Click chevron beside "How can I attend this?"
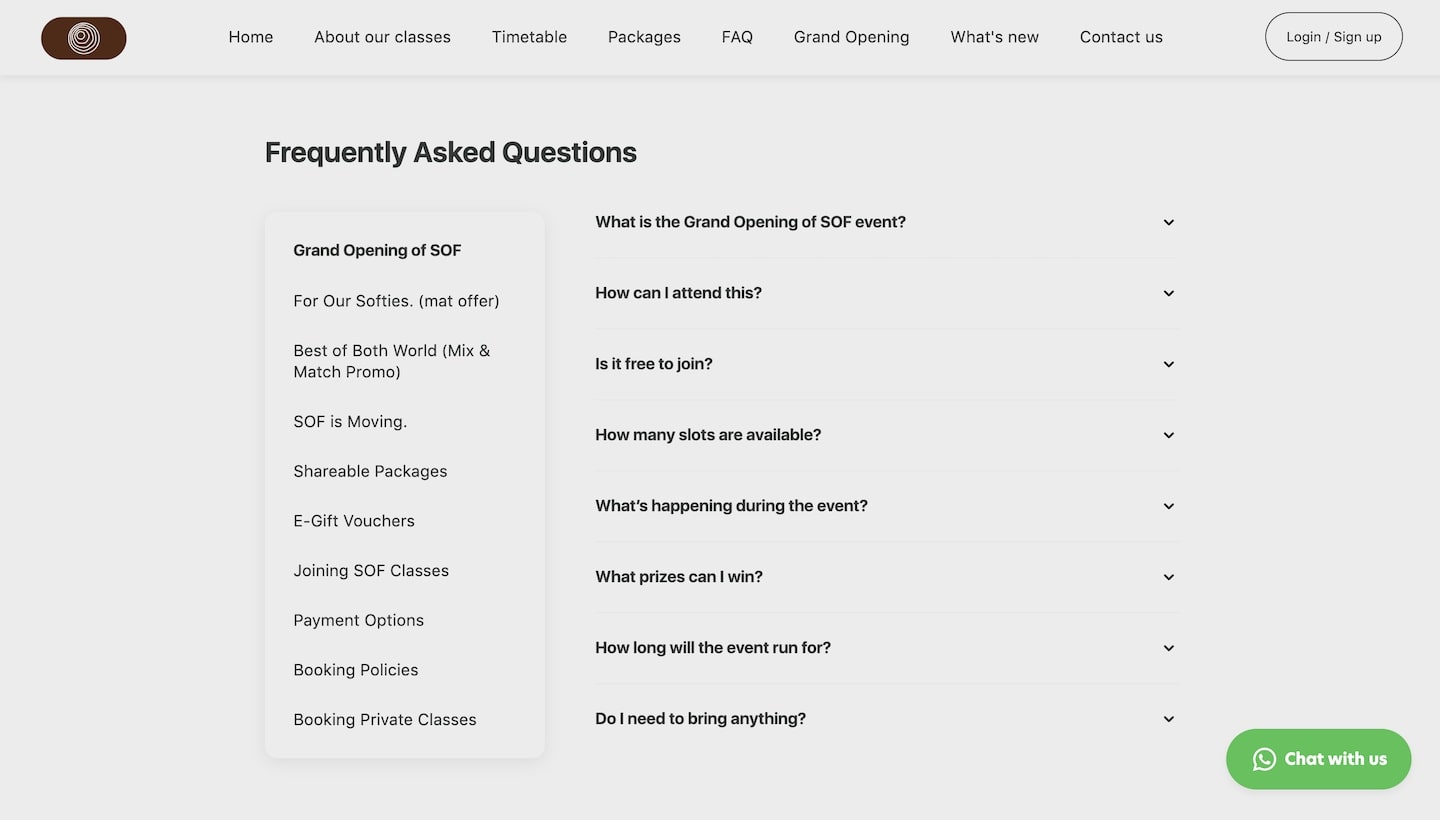This screenshot has height=820, width=1440. point(1168,293)
